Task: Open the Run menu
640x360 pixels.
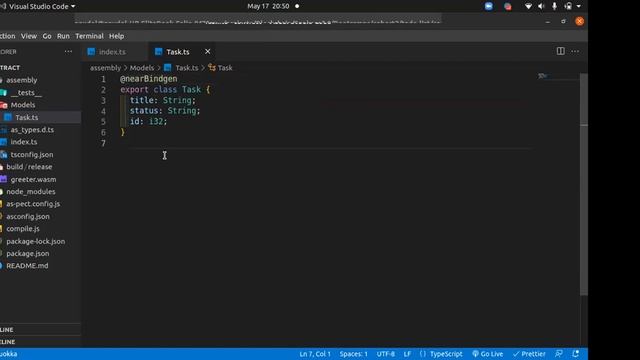Action: point(63,36)
